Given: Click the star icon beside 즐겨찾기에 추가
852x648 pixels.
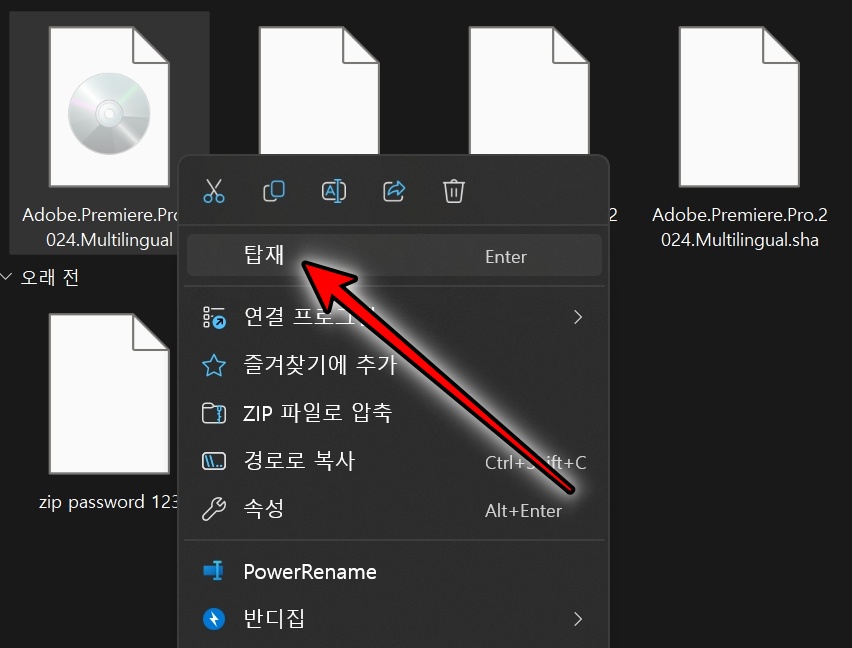Looking at the screenshot, I should tap(214, 365).
